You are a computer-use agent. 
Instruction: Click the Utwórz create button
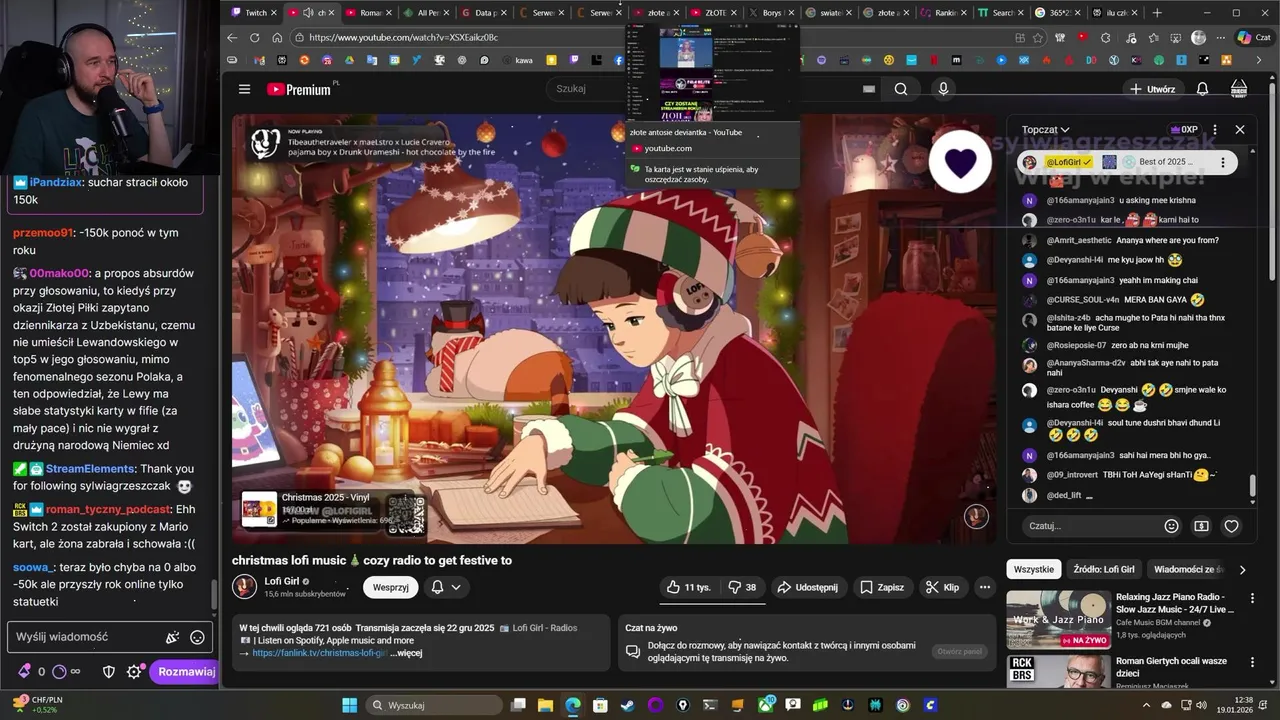click(x=1152, y=89)
